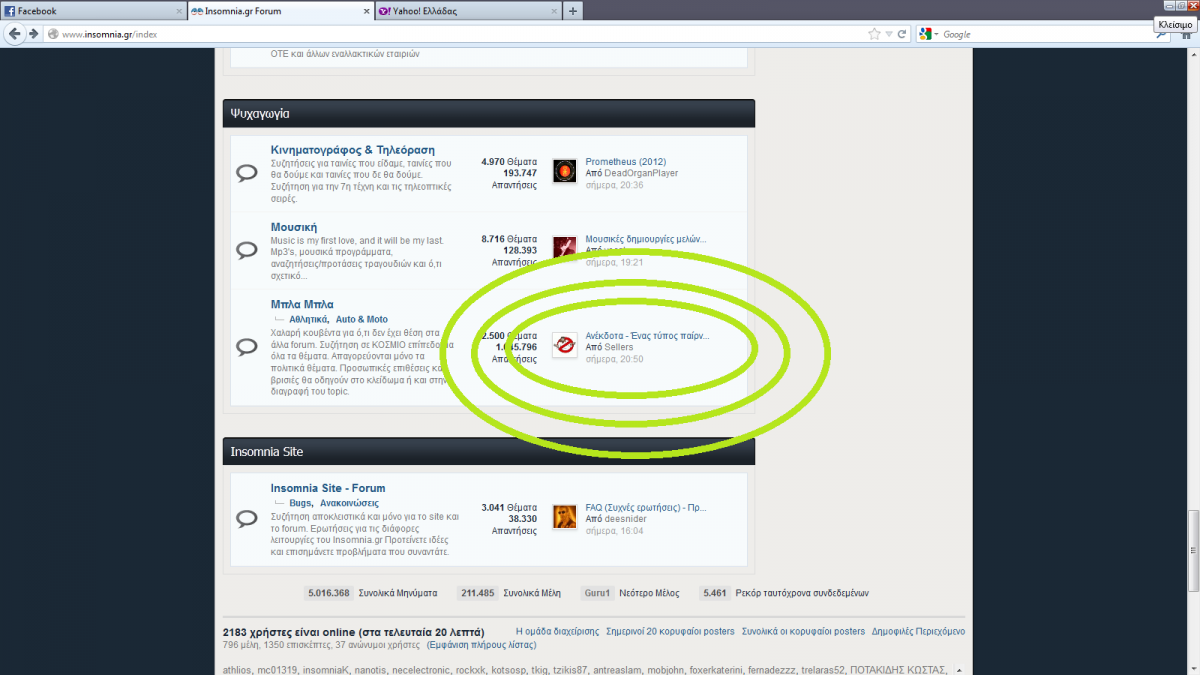1200x675 pixels.
Task: Click the speech bubble icon for Insomnia Site - Forum
Action: click(247, 519)
